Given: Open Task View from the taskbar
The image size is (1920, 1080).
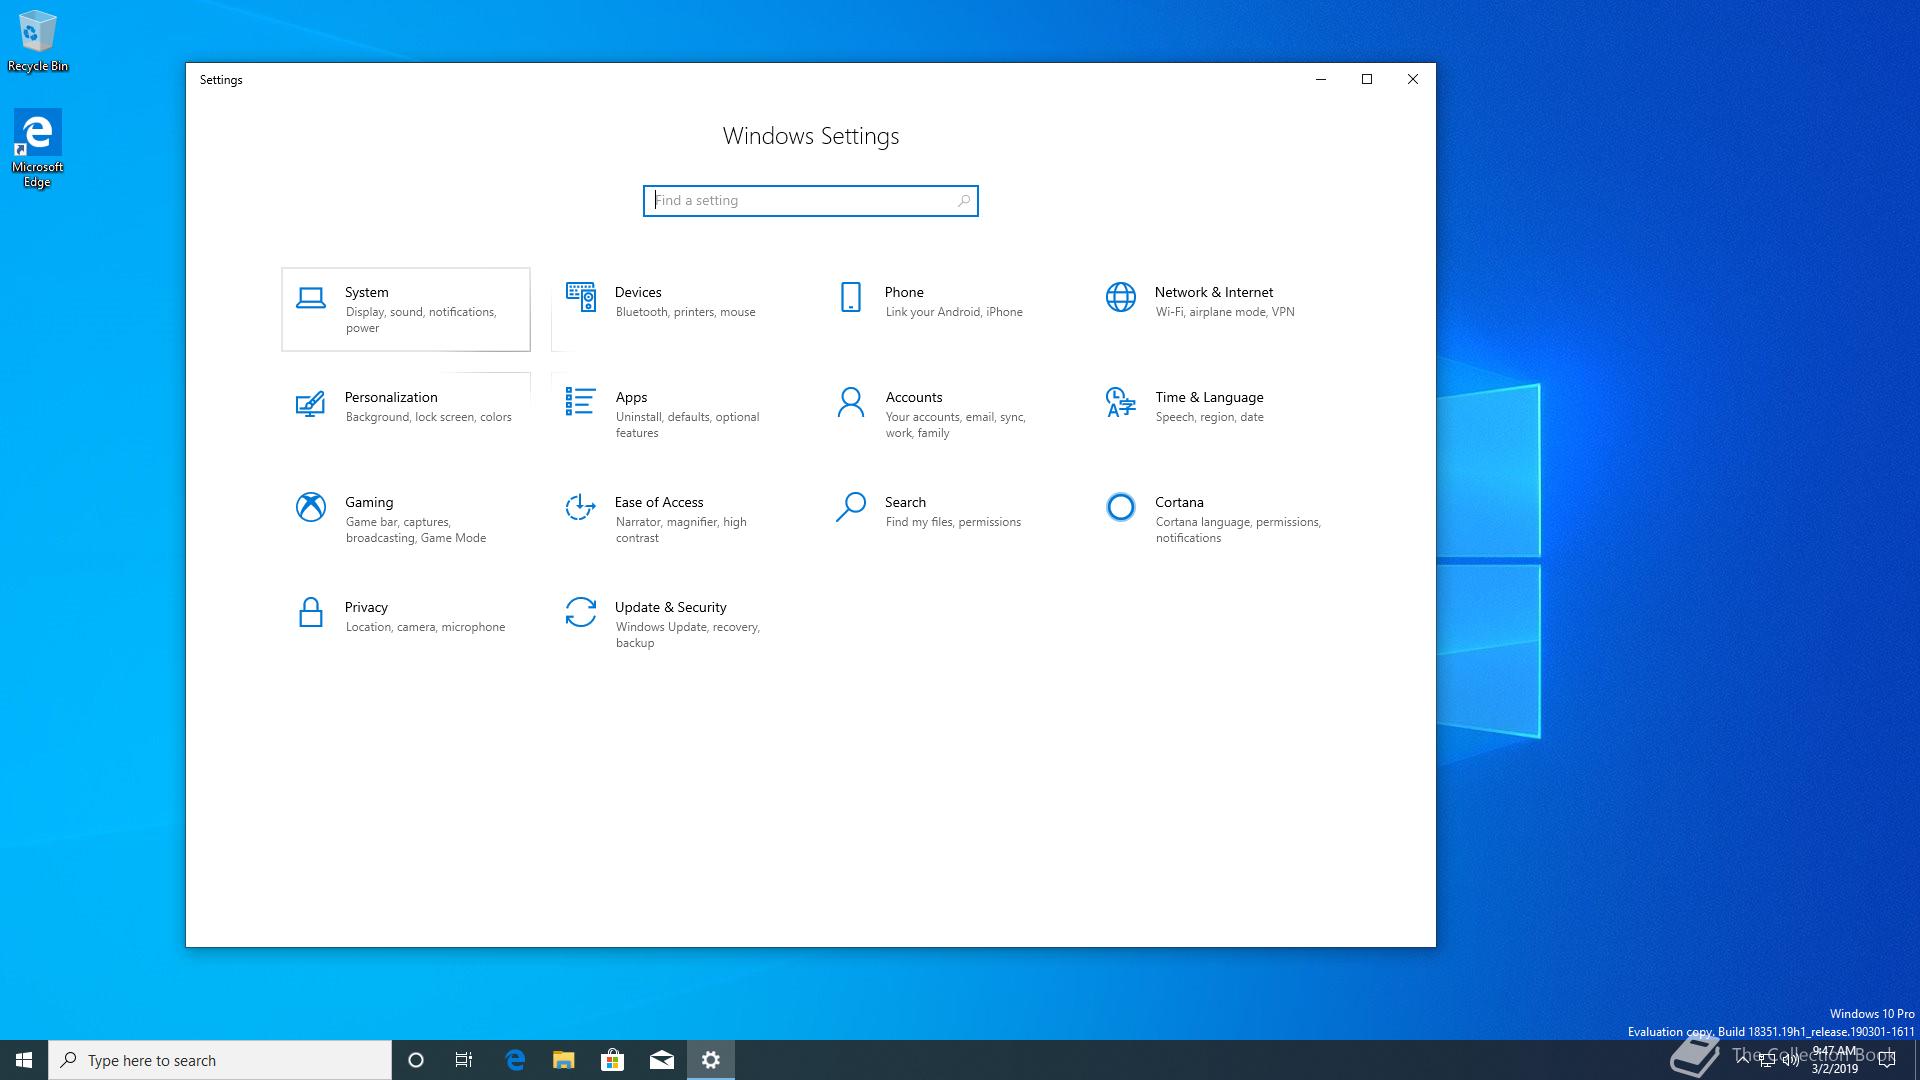Looking at the screenshot, I should click(x=464, y=1060).
